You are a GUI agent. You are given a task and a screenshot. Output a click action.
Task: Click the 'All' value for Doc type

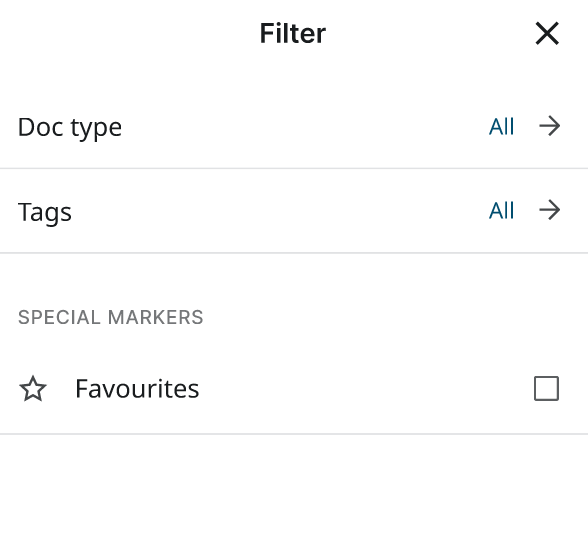coord(501,126)
